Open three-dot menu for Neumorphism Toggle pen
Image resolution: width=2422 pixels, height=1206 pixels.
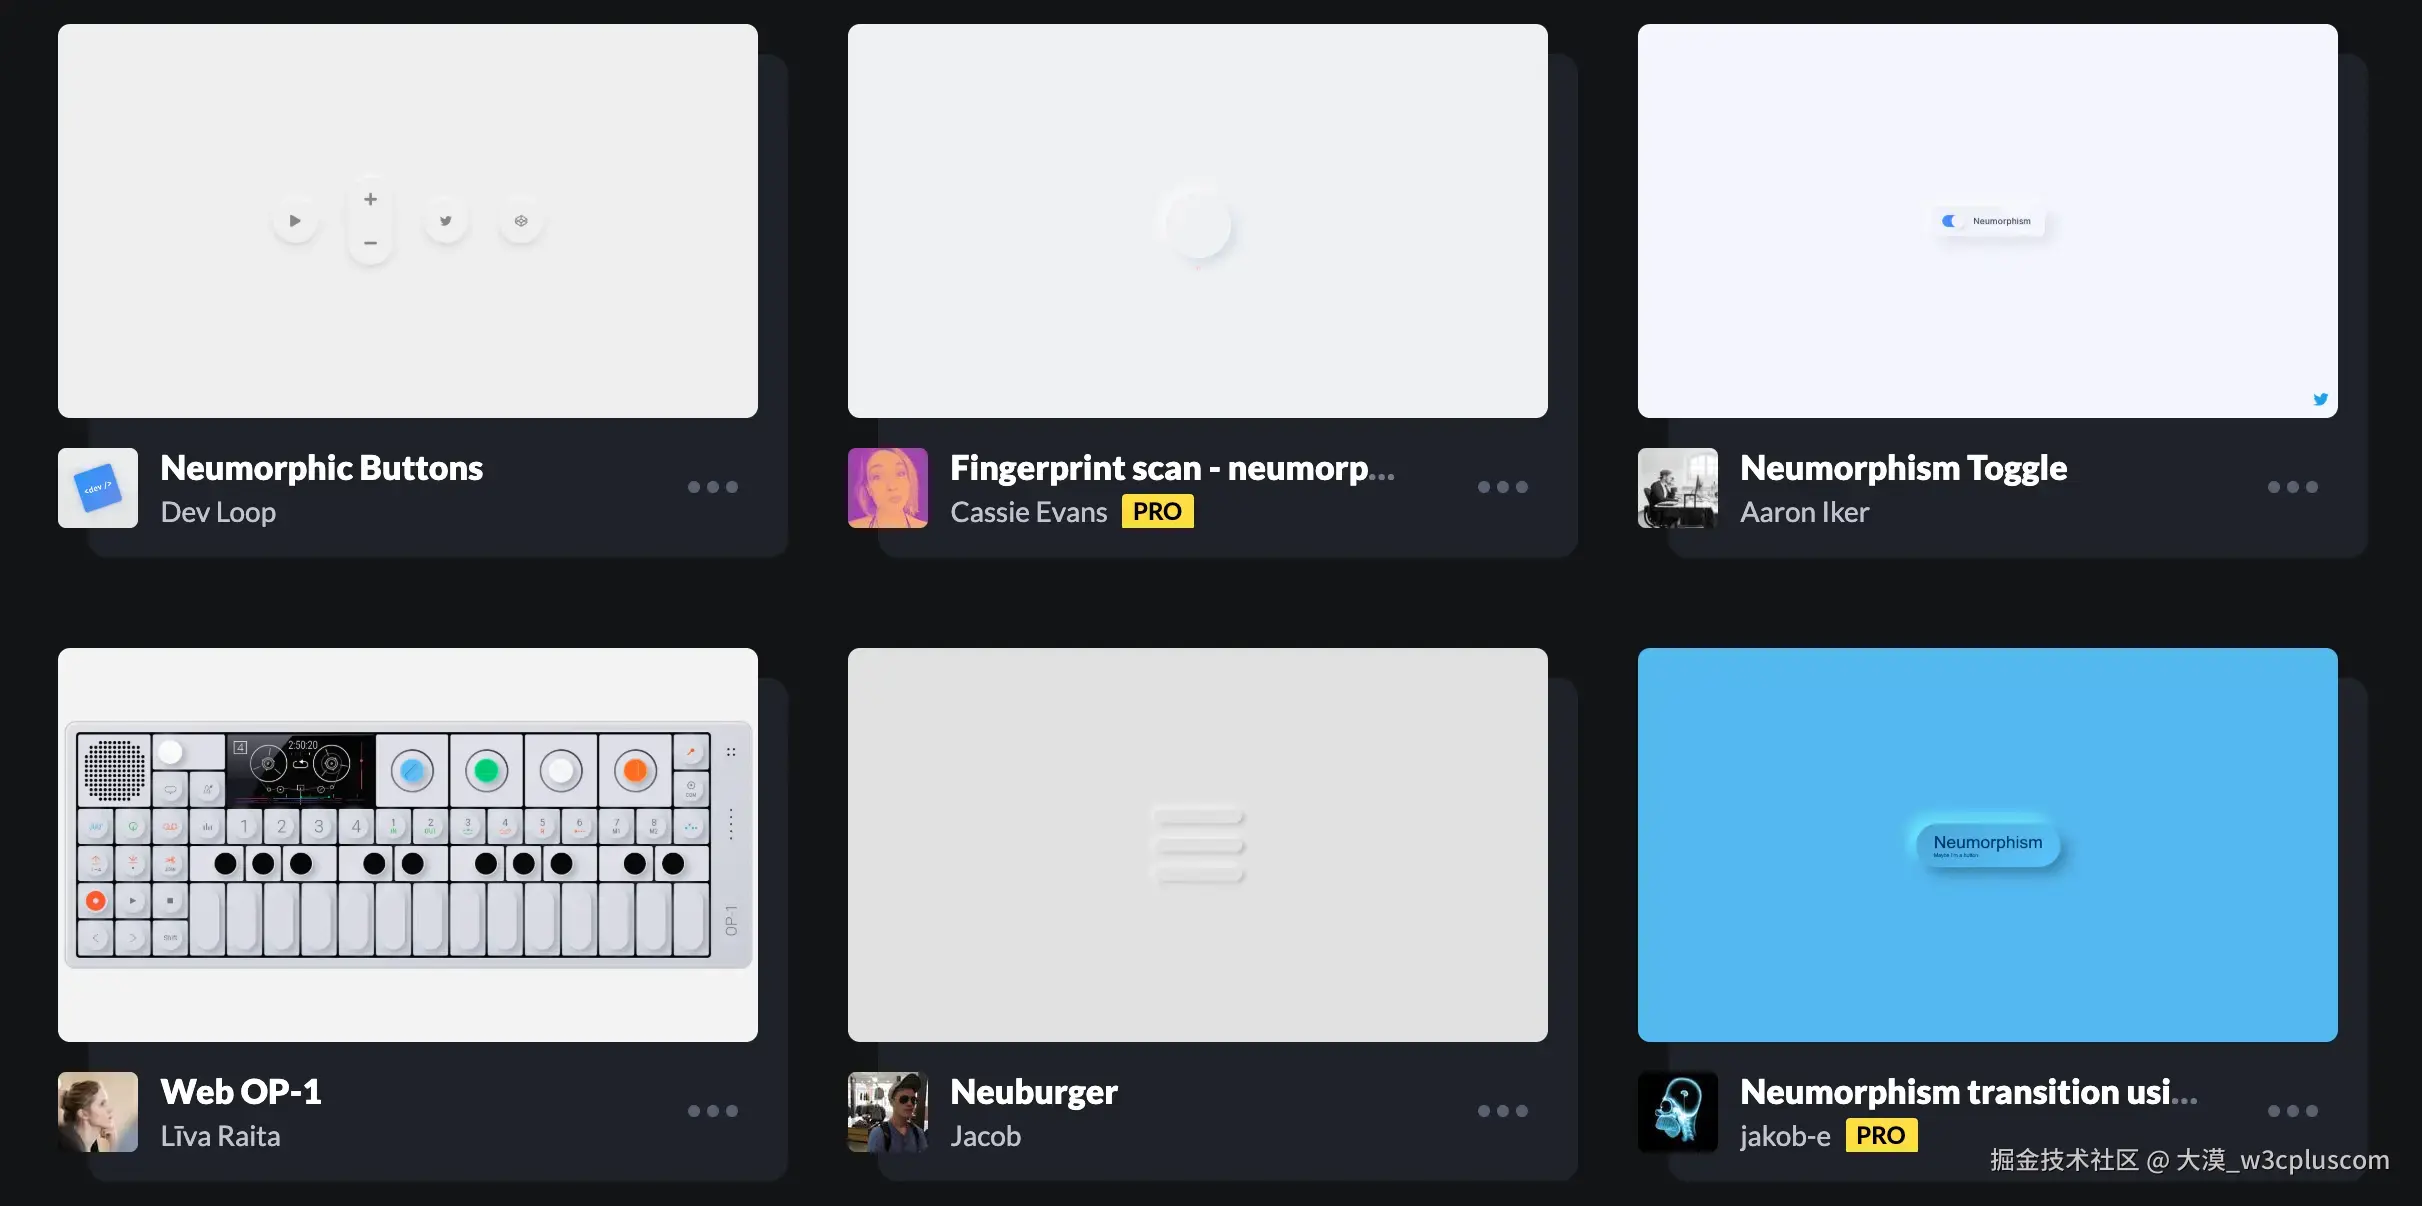coord(2293,487)
